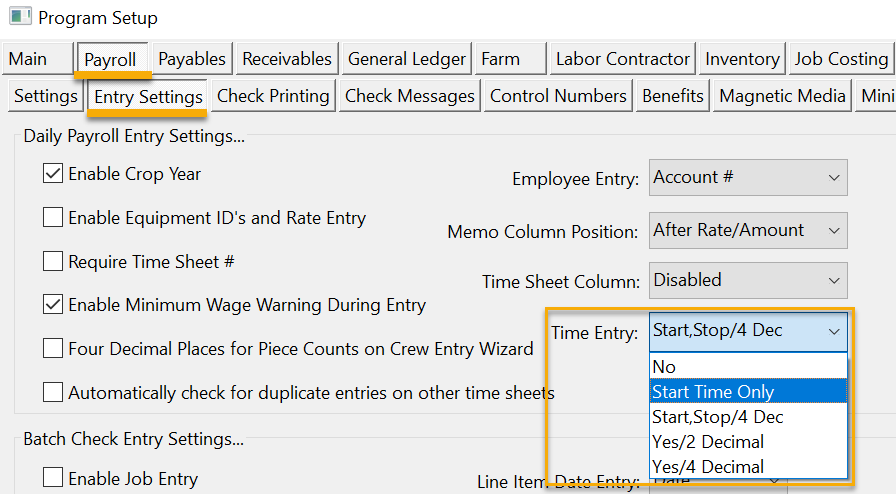Open the Employee Entry dropdown
The height and width of the screenshot is (494, 896).
tap(748, 178)
